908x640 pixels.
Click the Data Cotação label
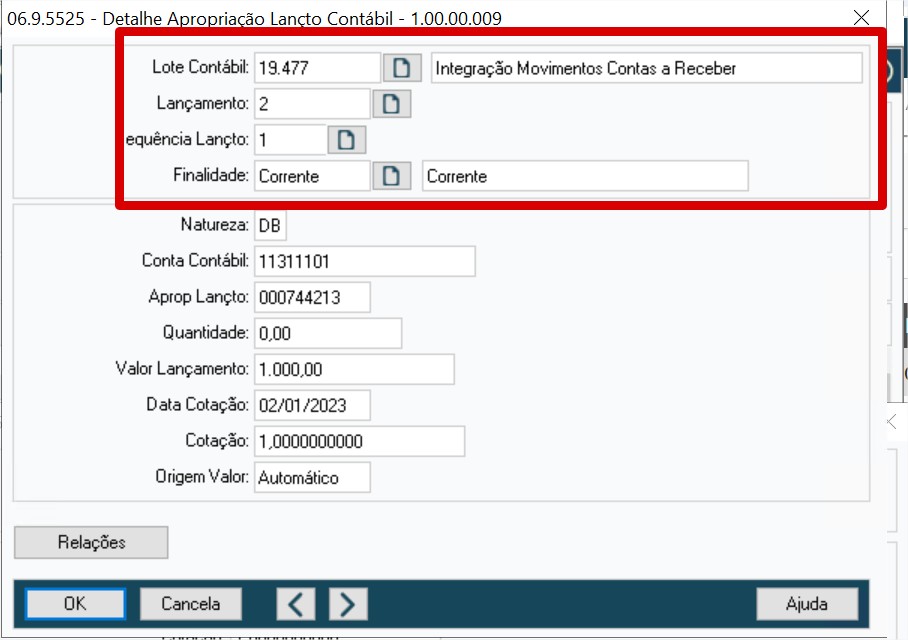[197, 404]
